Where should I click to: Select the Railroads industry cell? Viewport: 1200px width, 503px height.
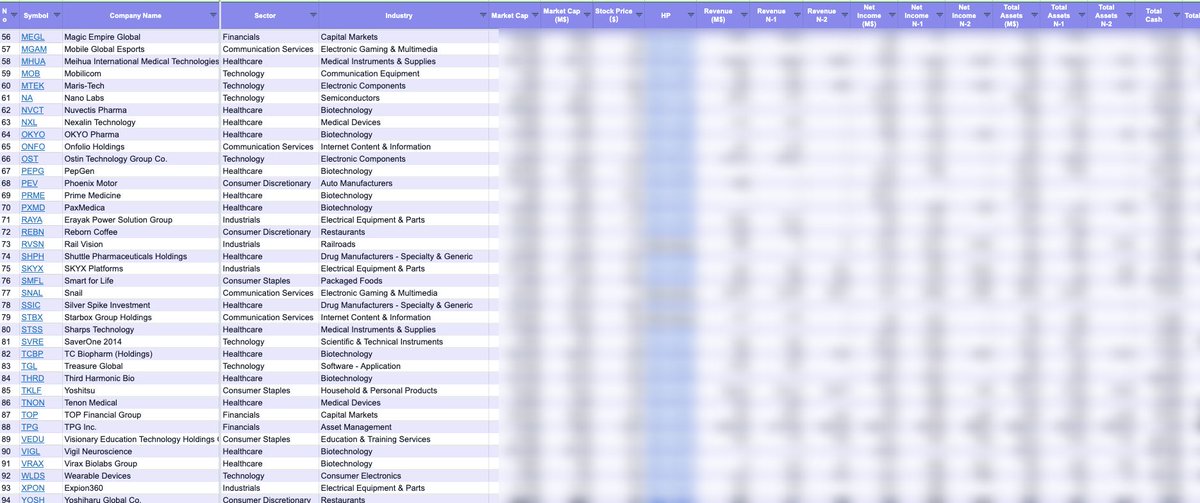[402, 244]
